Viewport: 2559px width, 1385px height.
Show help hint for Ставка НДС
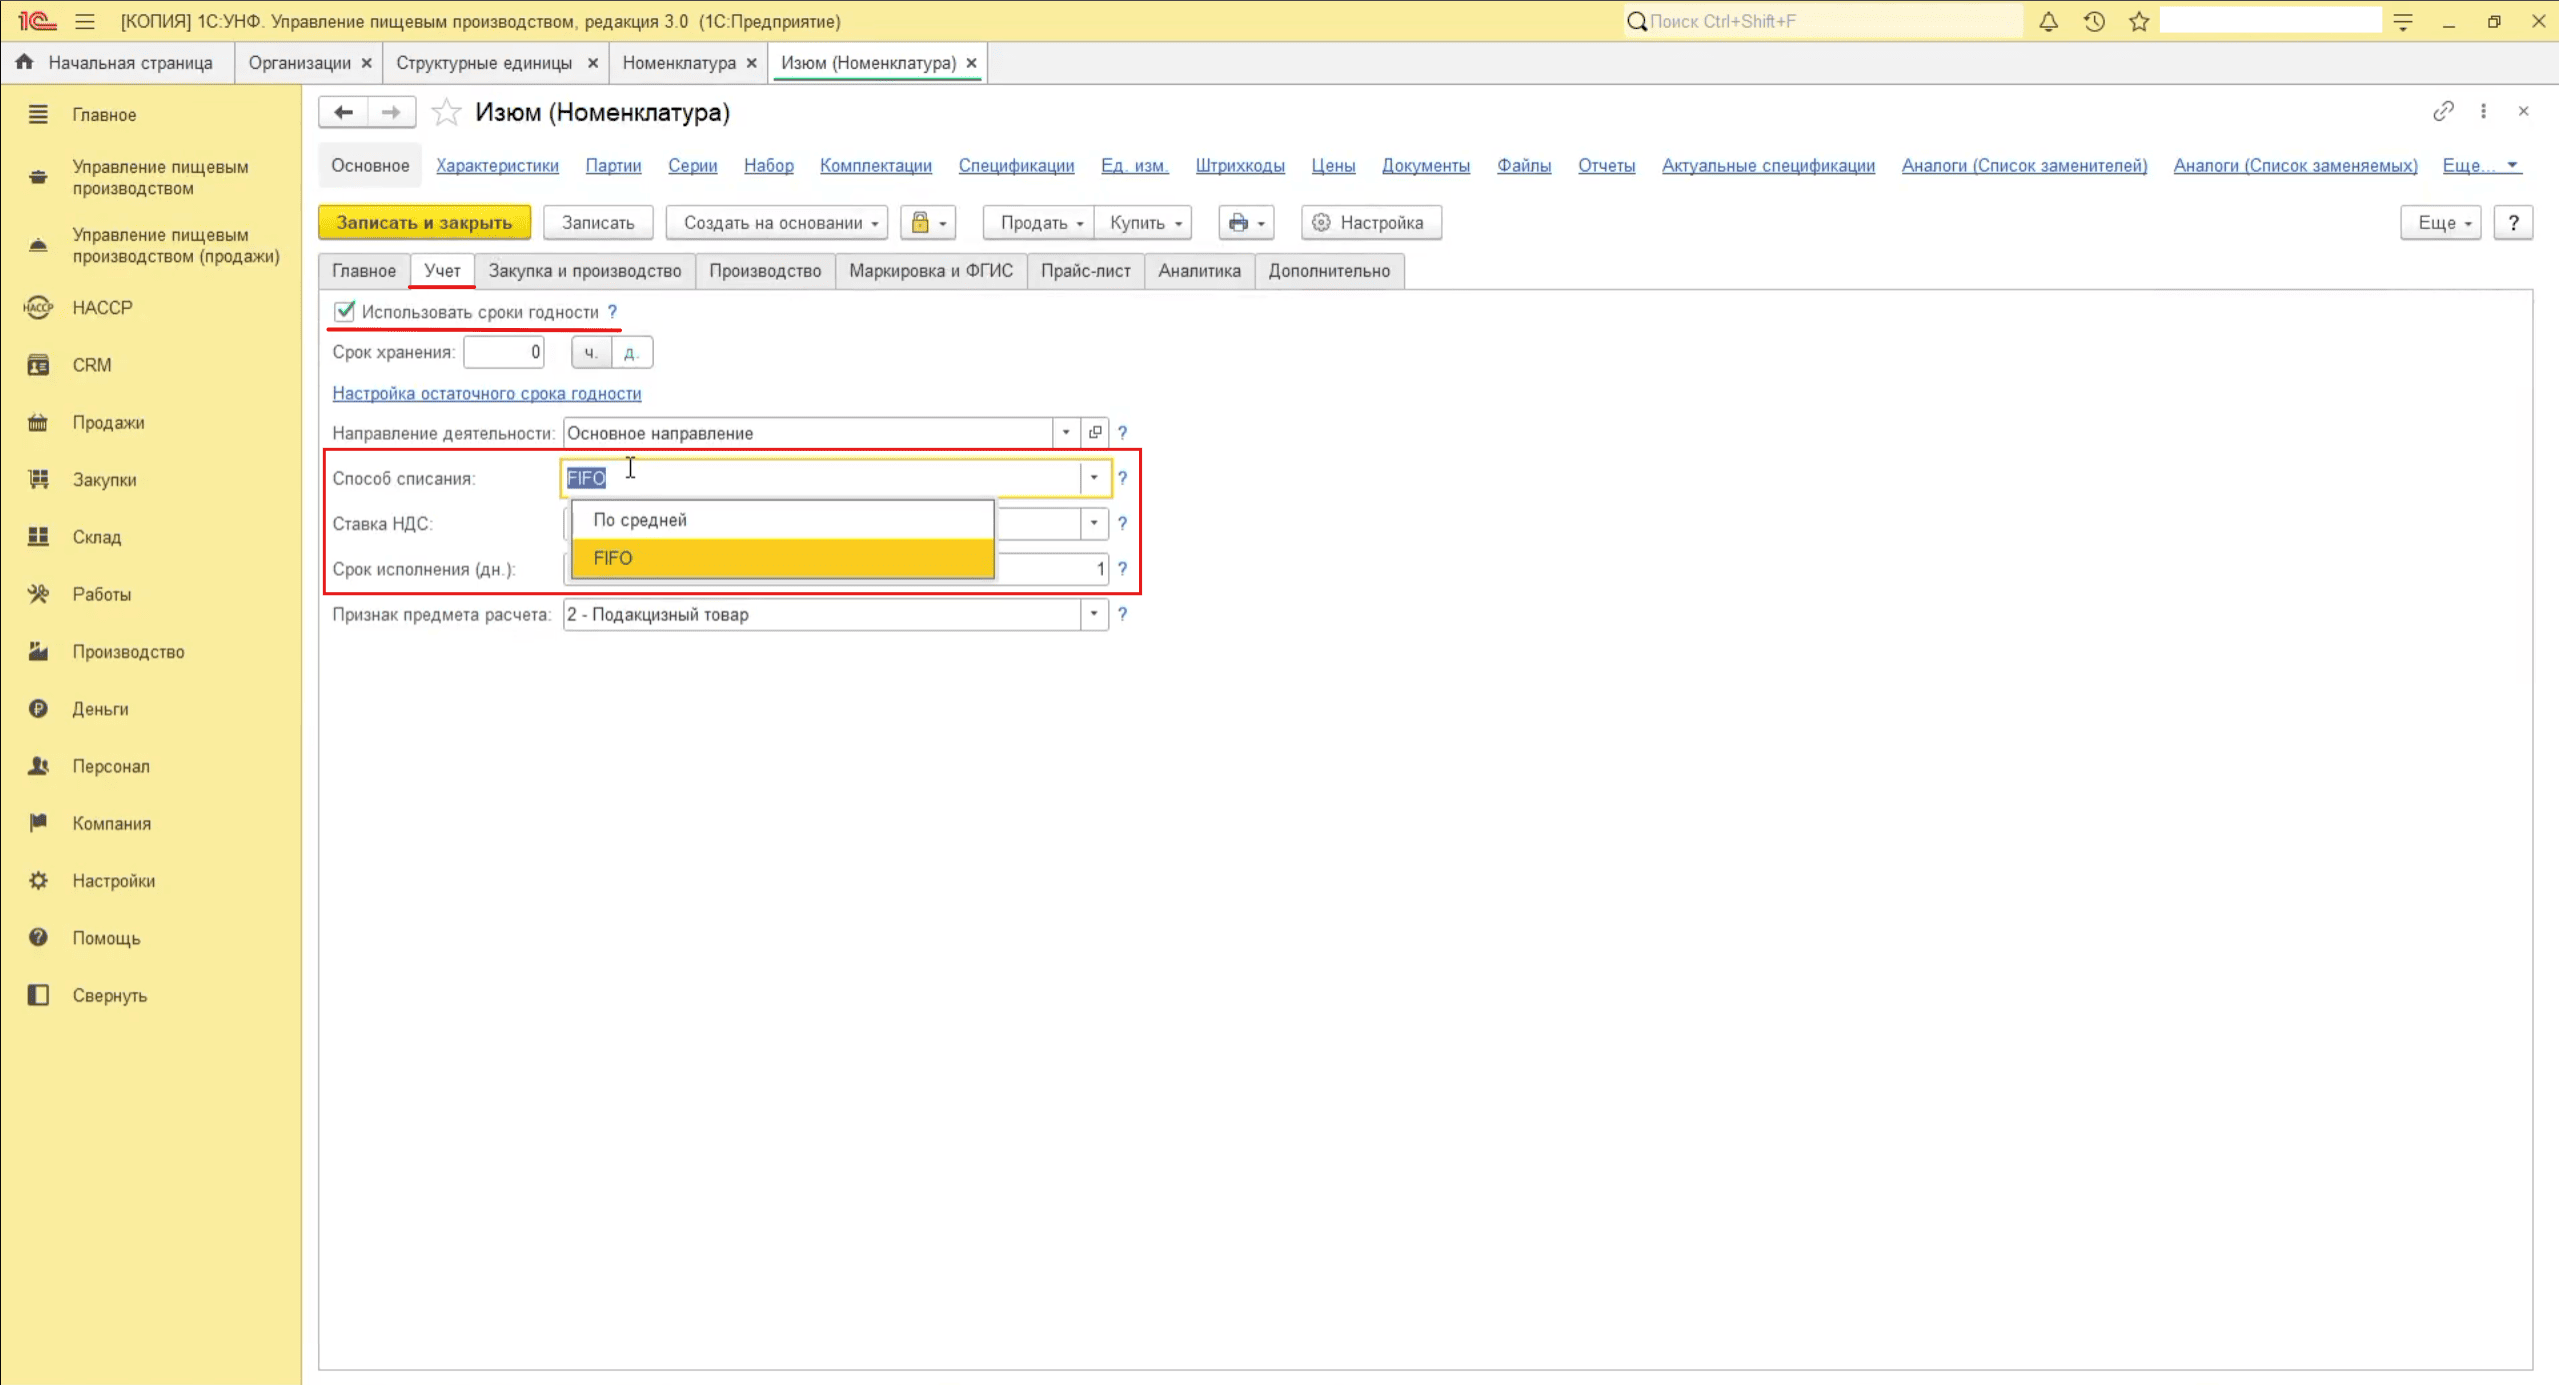click(x=1122, y=523)
